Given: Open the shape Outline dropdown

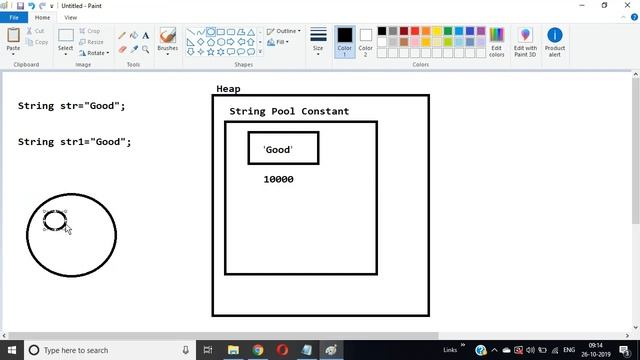Looking at the screenshot, I should click(284, 31).
